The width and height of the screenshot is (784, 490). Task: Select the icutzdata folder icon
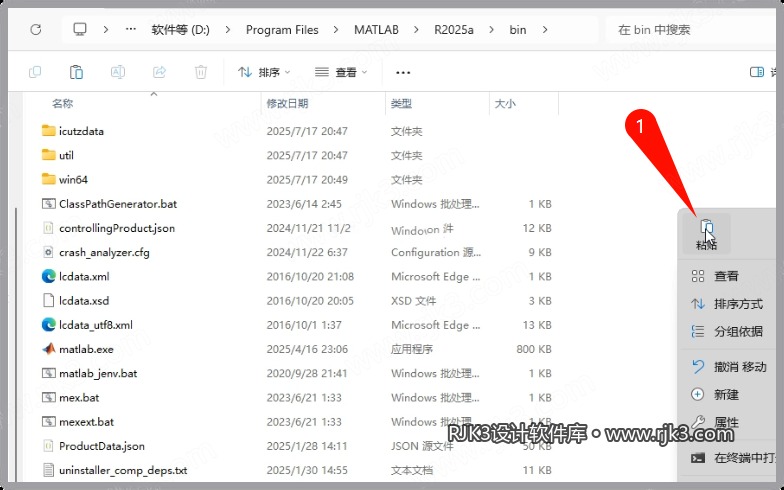coord(48,131)
